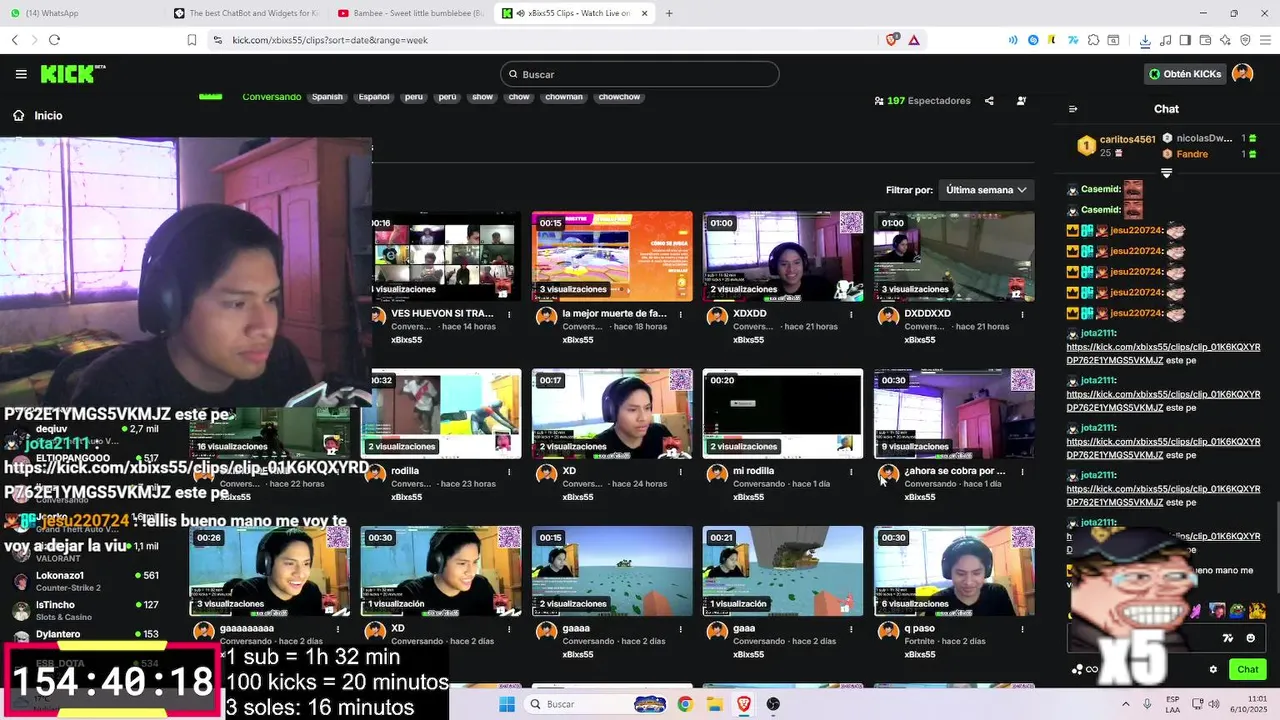
Task: Open three-dot menu of mi rodilla clip
Action: tap(852, 471)
